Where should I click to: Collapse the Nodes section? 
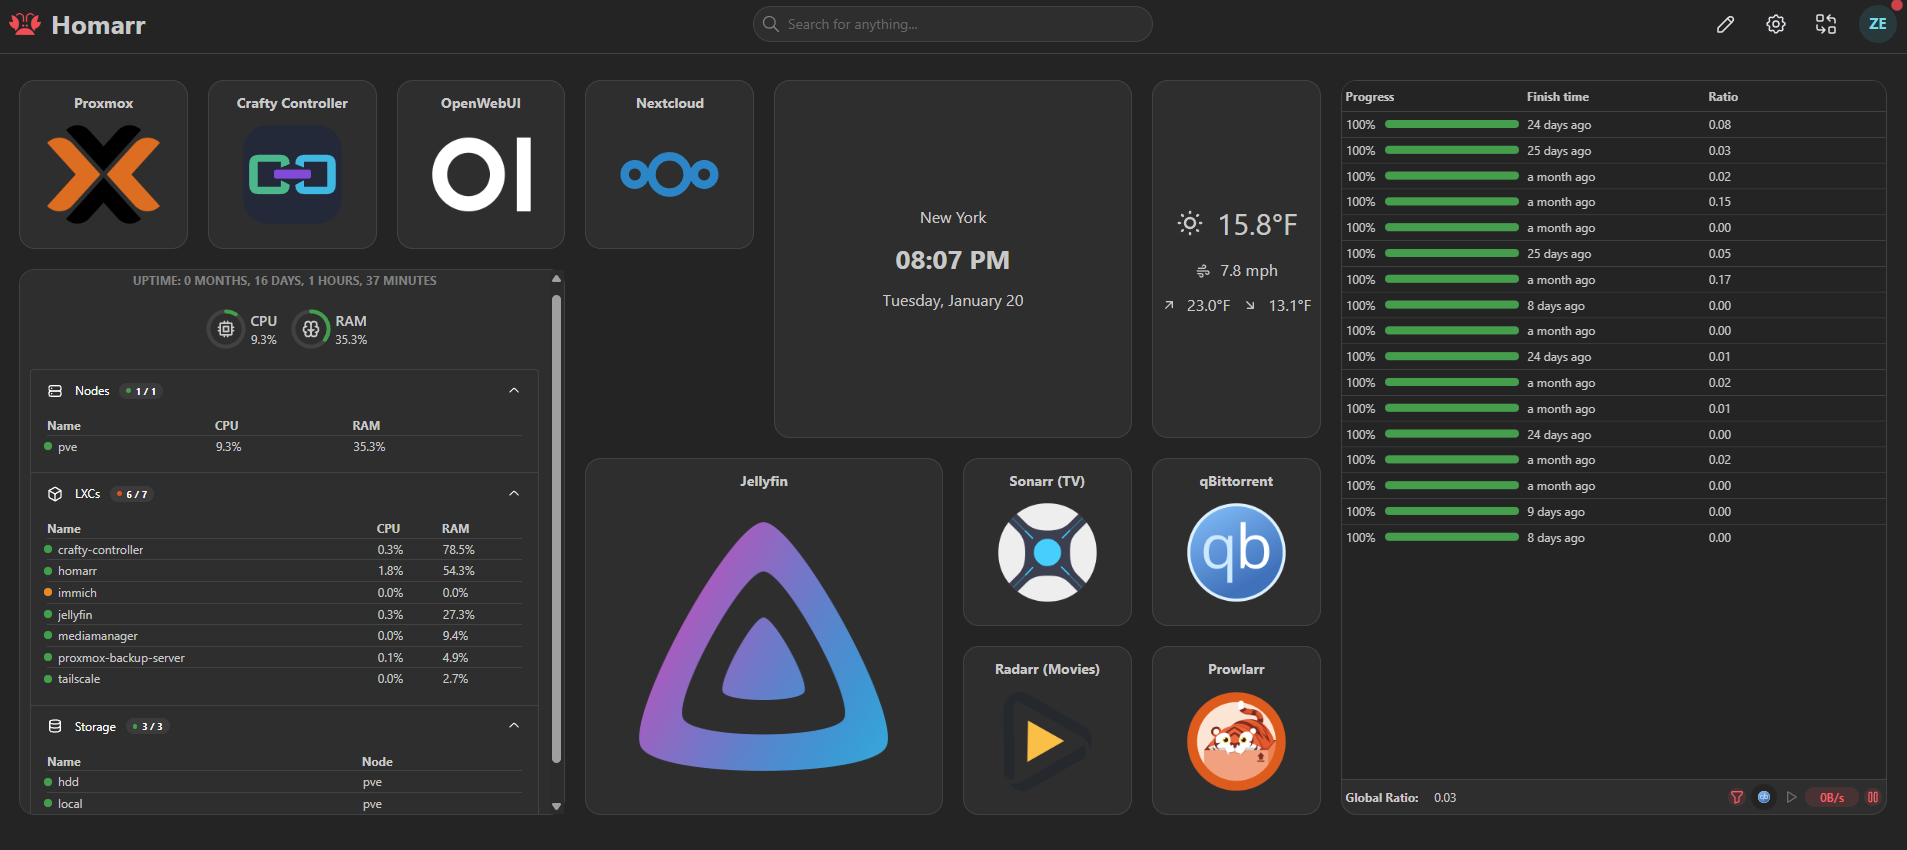pos(514,391)
